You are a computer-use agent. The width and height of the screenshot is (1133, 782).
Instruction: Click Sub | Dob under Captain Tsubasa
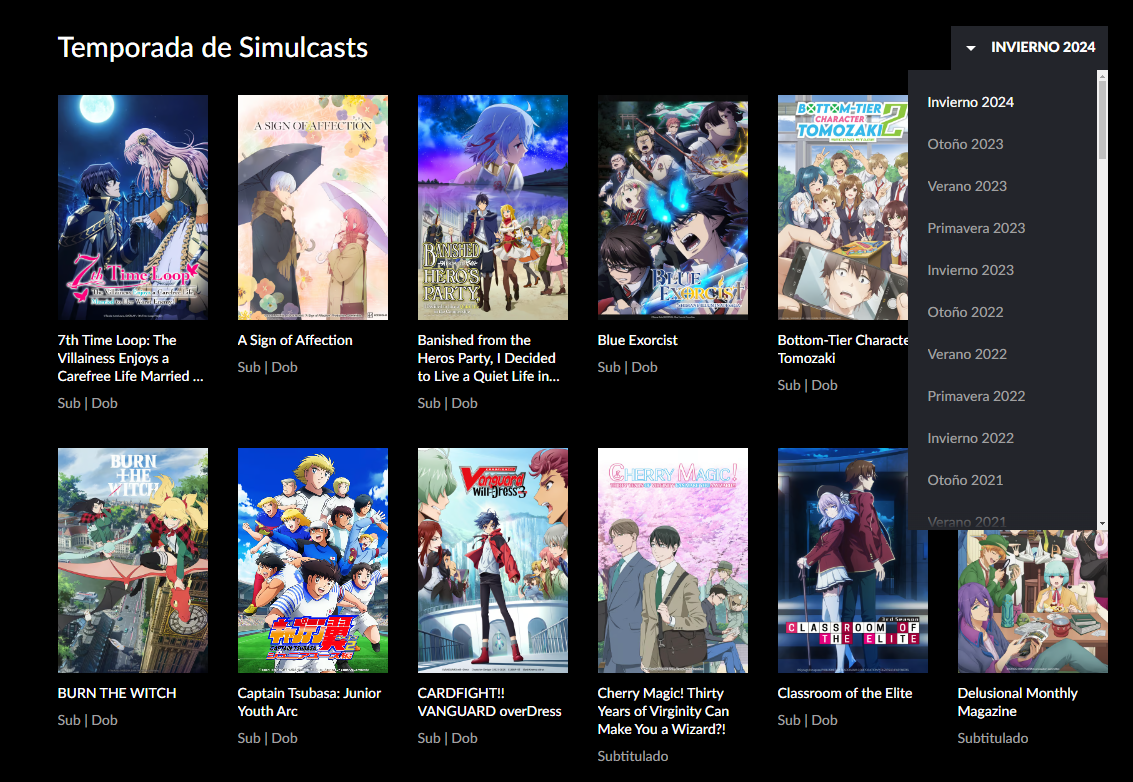click(x=267, y=738)
